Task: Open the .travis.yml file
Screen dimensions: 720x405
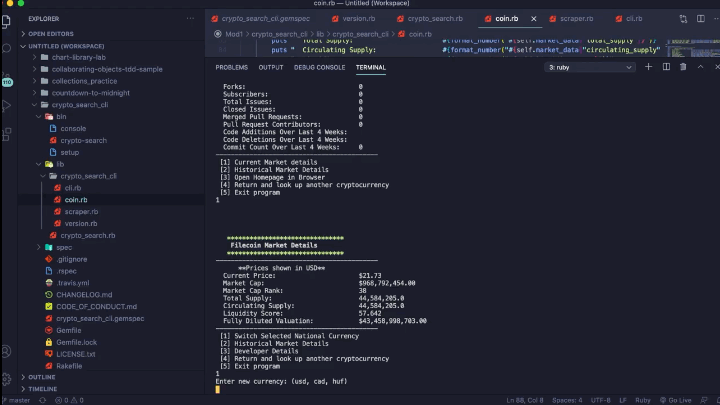Action: click(x=73, y=283)
